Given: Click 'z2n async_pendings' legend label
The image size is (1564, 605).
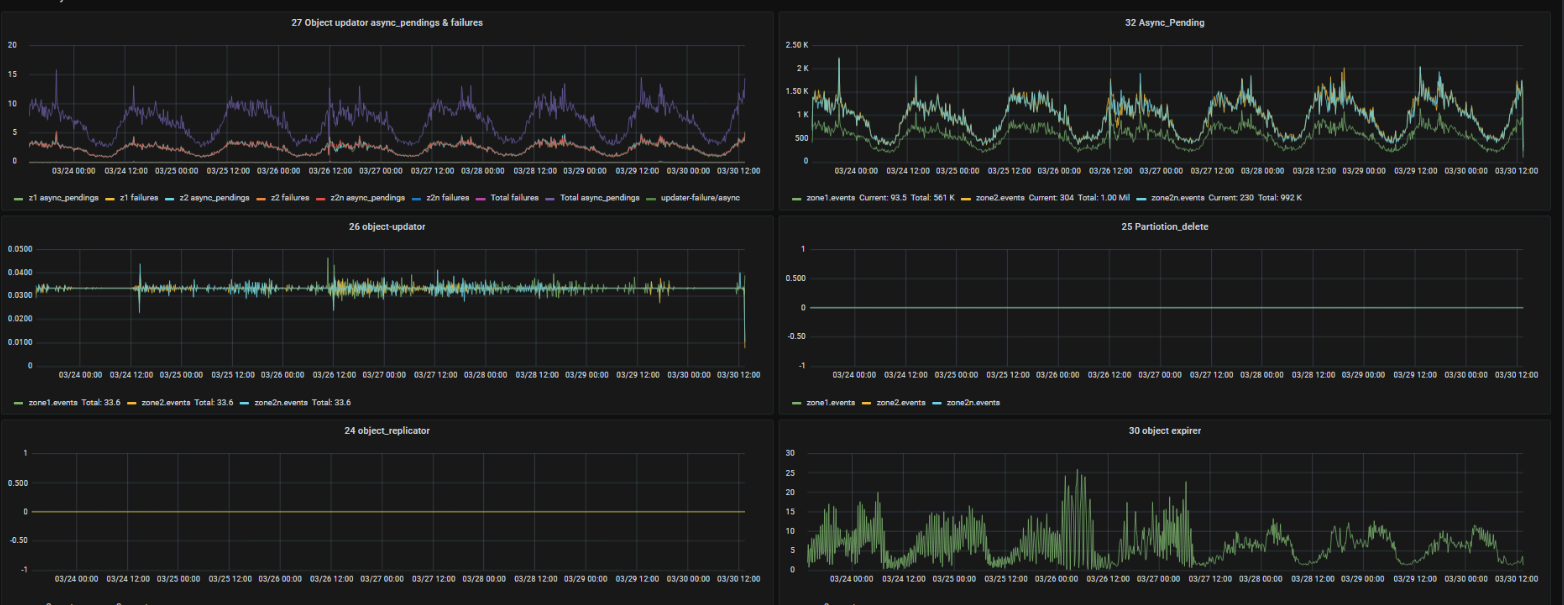Looking at the screenshot, I should [x=367, y=198].
